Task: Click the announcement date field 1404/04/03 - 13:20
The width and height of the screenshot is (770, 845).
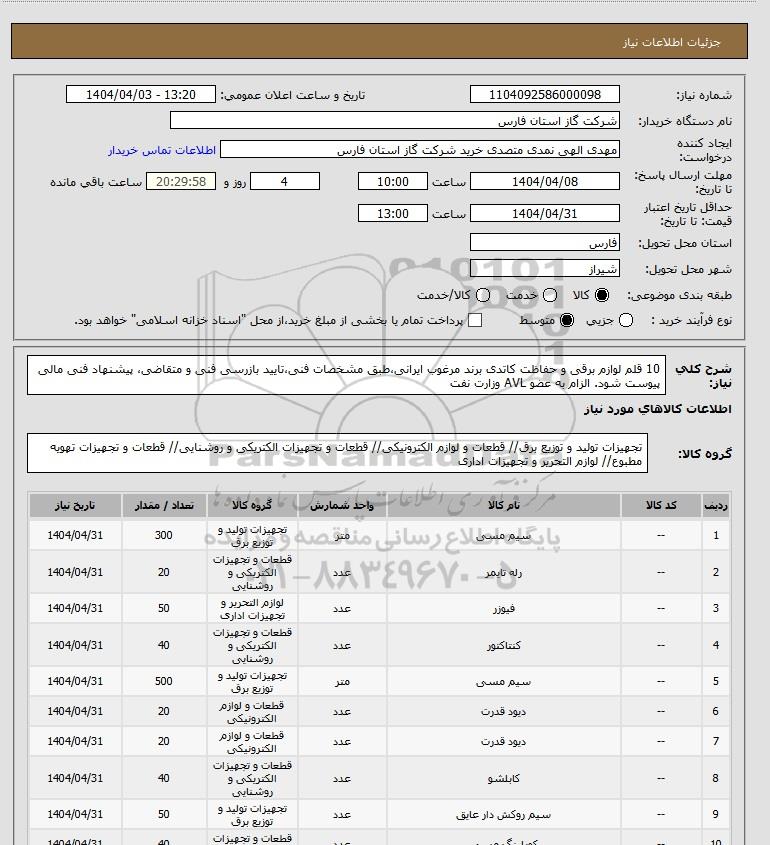Action: tap(141, 94)
